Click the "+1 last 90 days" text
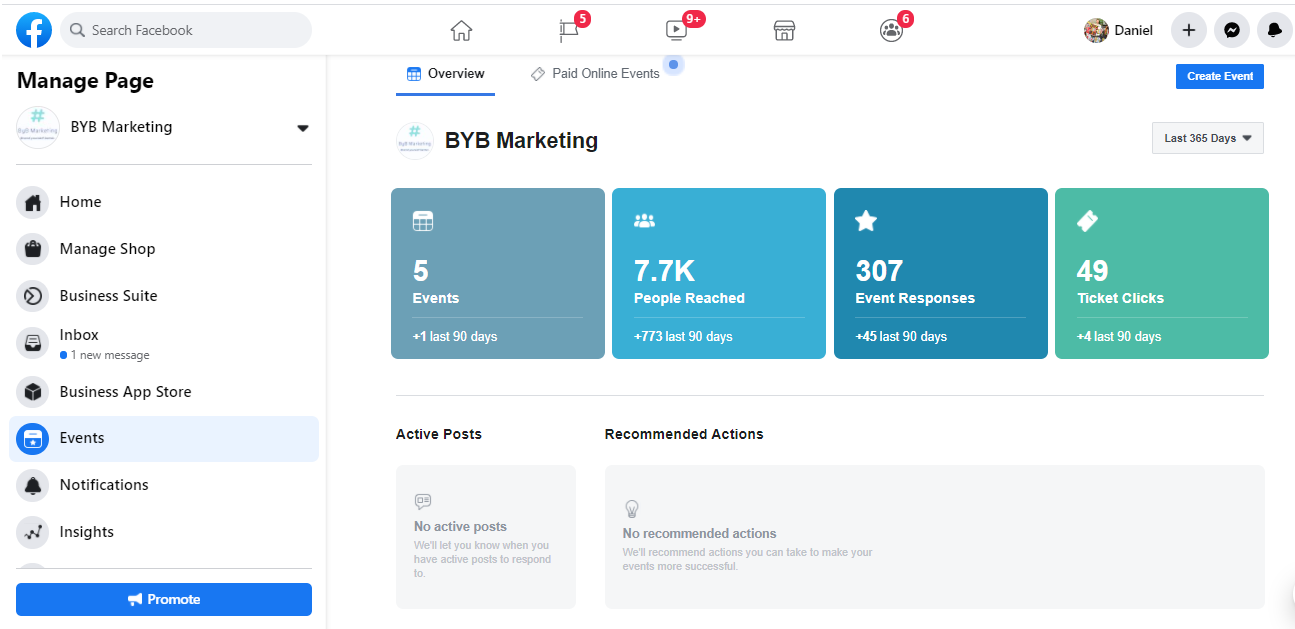This screenshot has width=1295, height=629. 455,337
